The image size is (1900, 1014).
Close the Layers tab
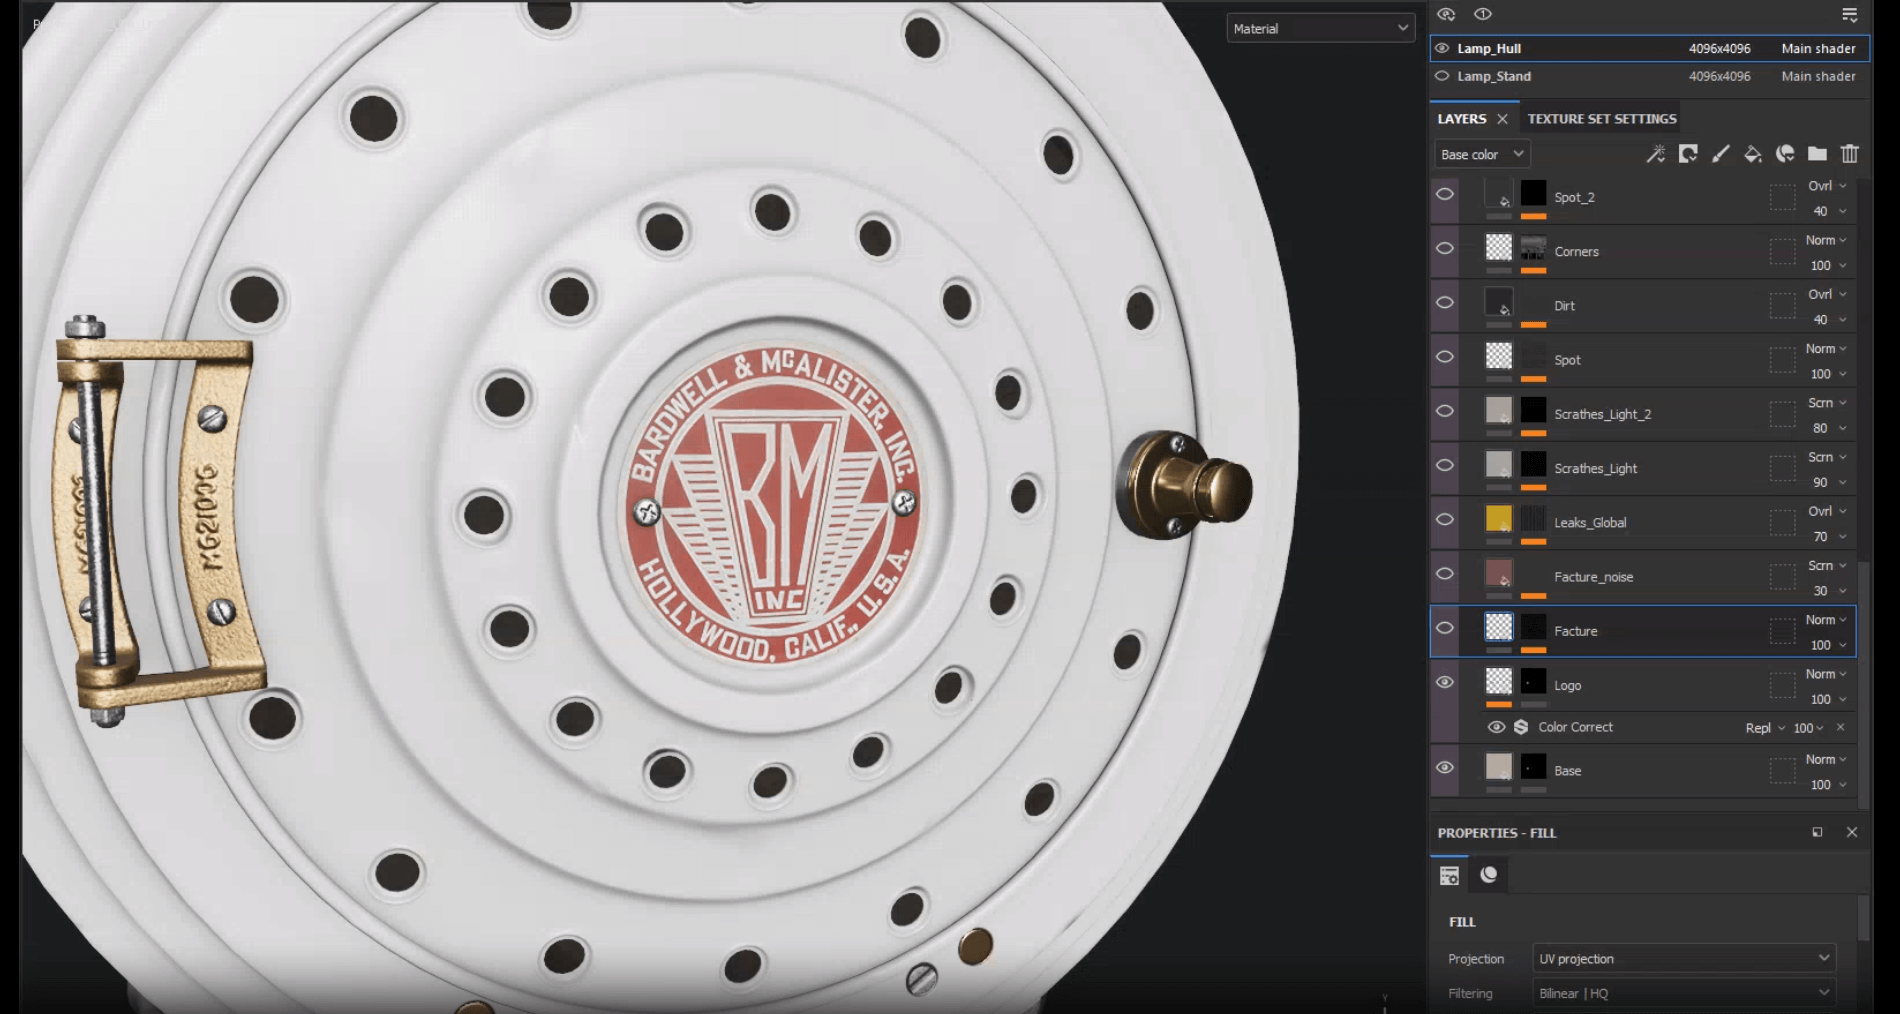tap(1502, 119)
